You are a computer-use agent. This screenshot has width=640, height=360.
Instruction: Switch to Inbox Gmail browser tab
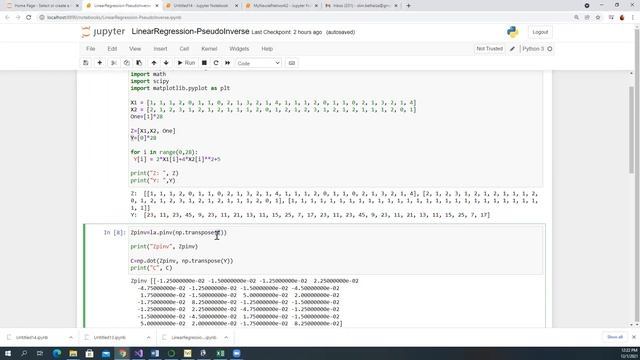click(361, 6)
